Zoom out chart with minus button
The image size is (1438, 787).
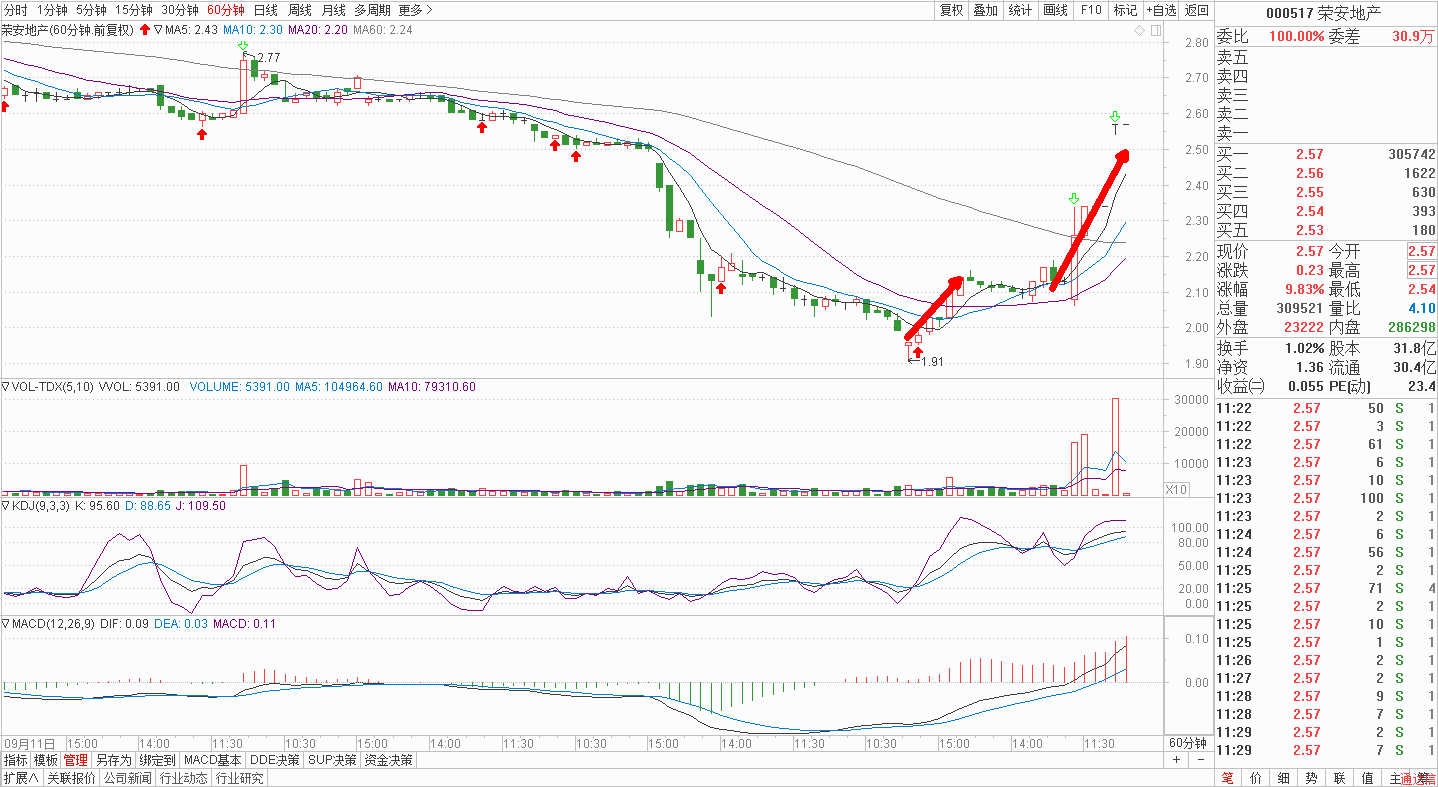pyautogui.click(x=1201, y=760)
